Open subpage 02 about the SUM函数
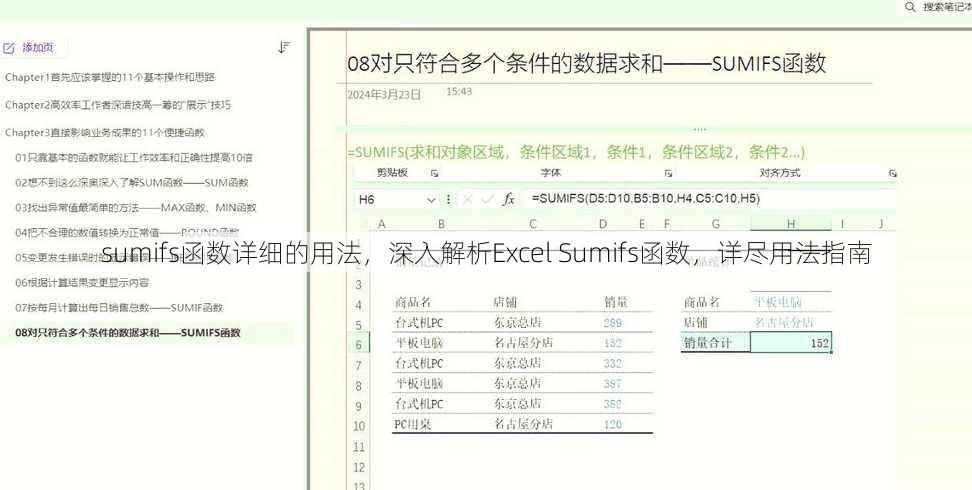Image resolution: width=972 pixels, height=490 pixels. click(131, 182)
